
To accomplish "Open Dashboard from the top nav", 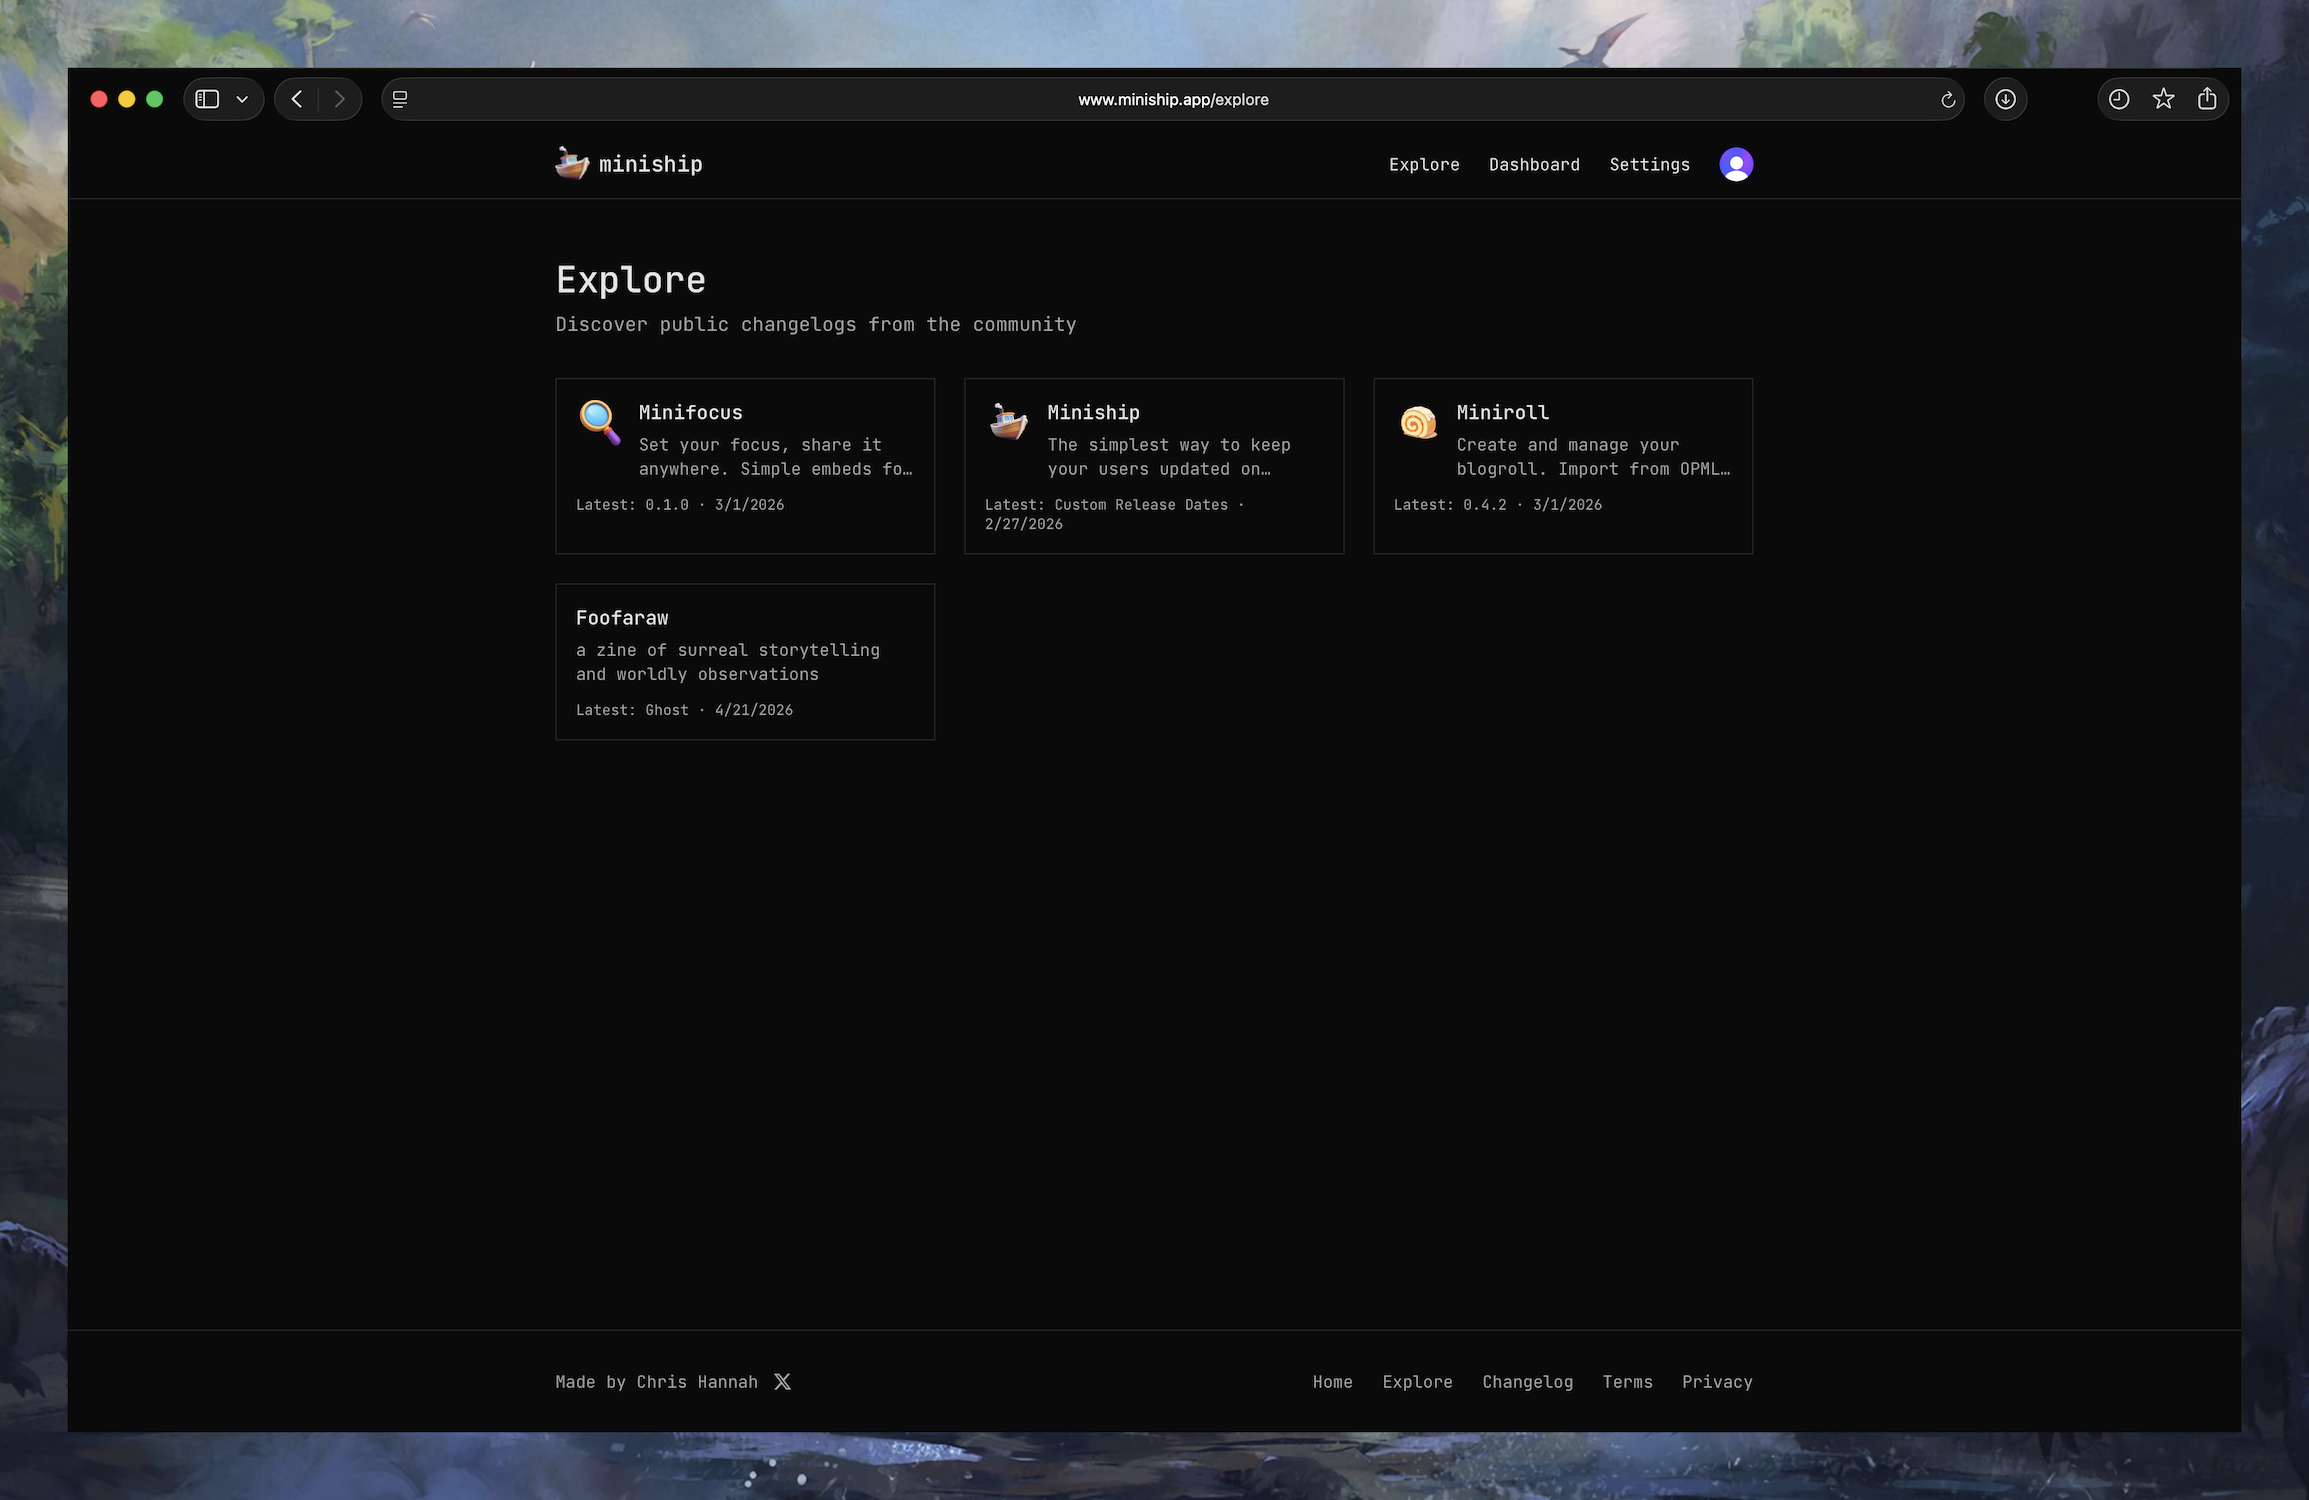I will point(1533,164).
